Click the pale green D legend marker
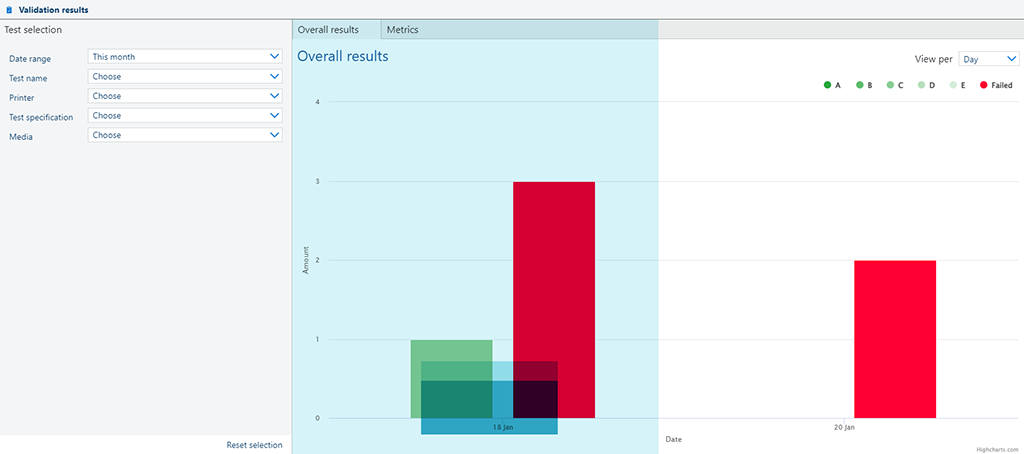Screen dimensions: 1024x454 pos(921,86)
